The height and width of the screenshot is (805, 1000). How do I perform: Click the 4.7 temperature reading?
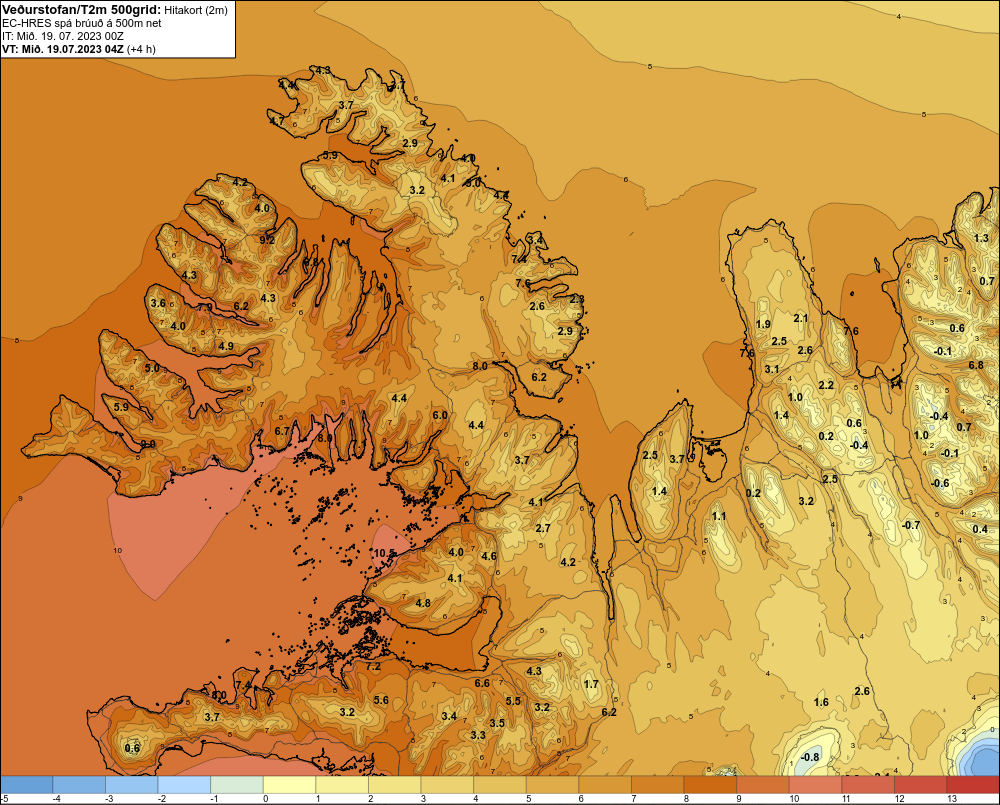(276, 120)
